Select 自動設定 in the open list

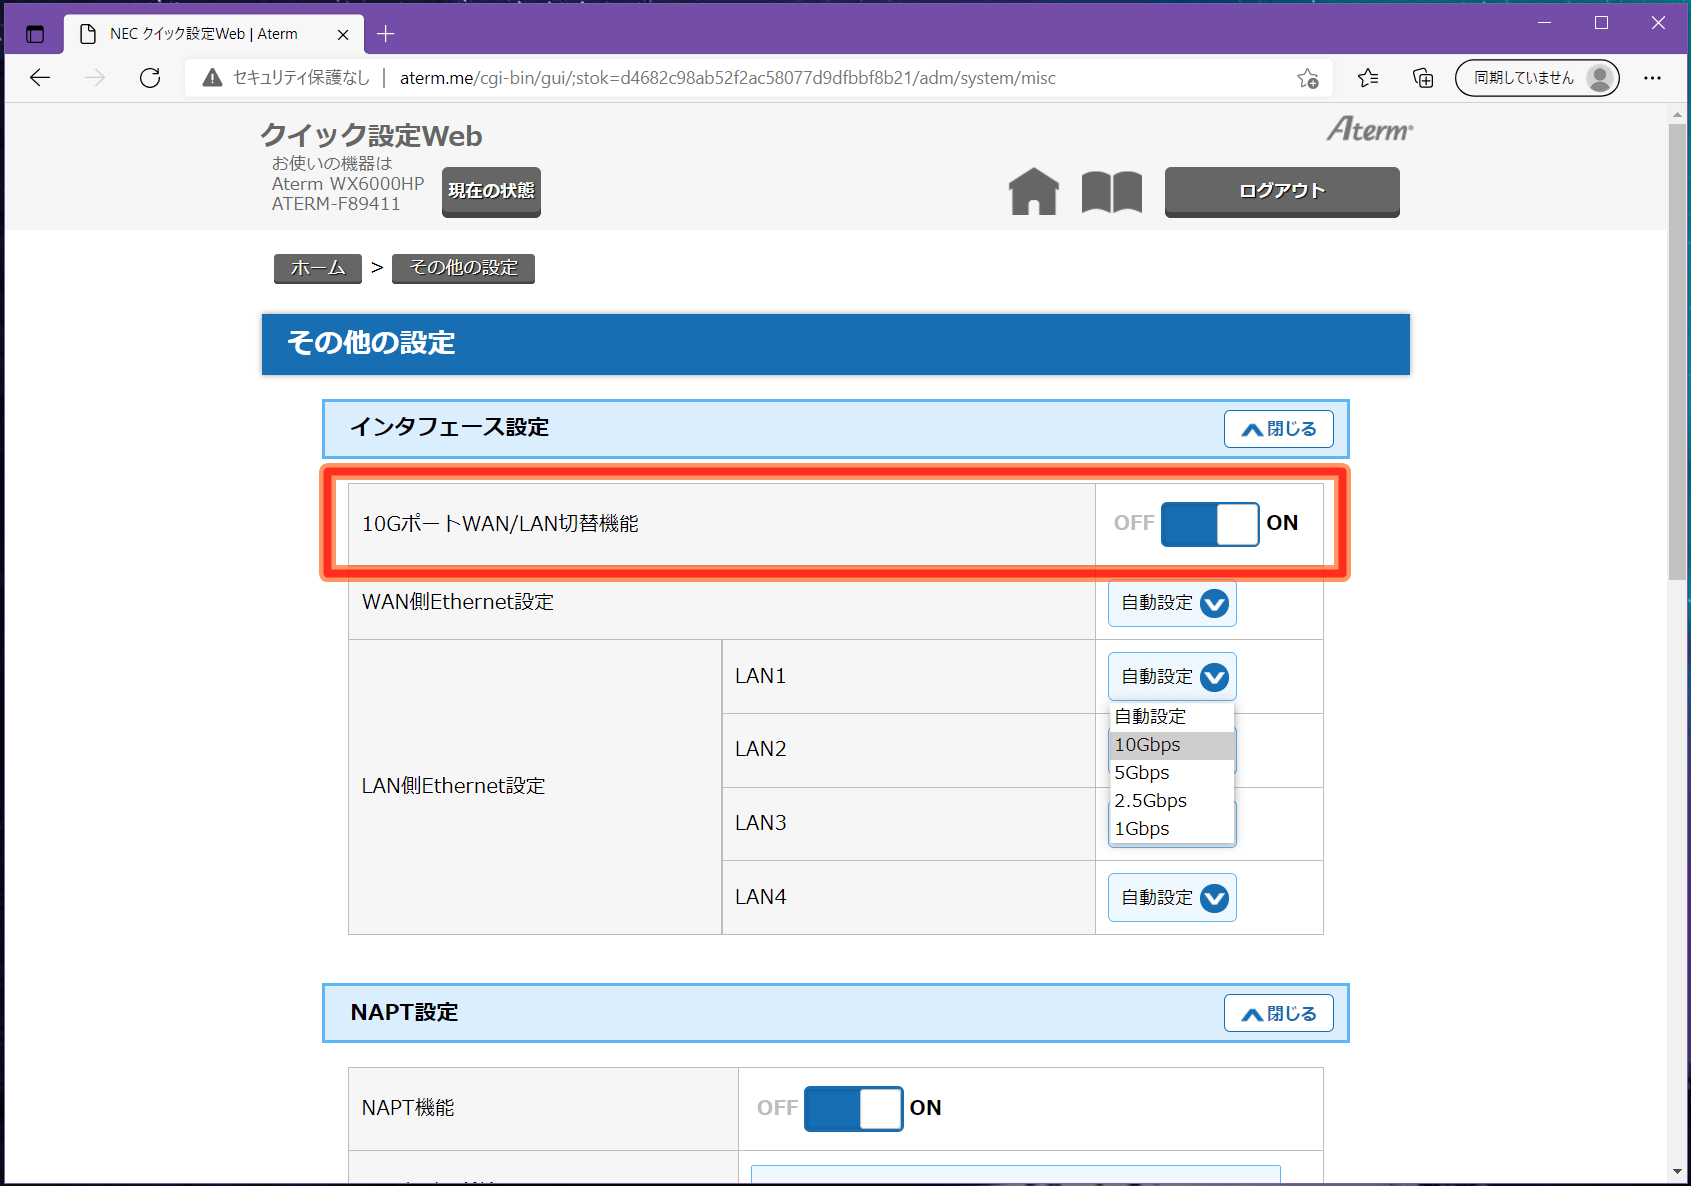(1172, 717)
